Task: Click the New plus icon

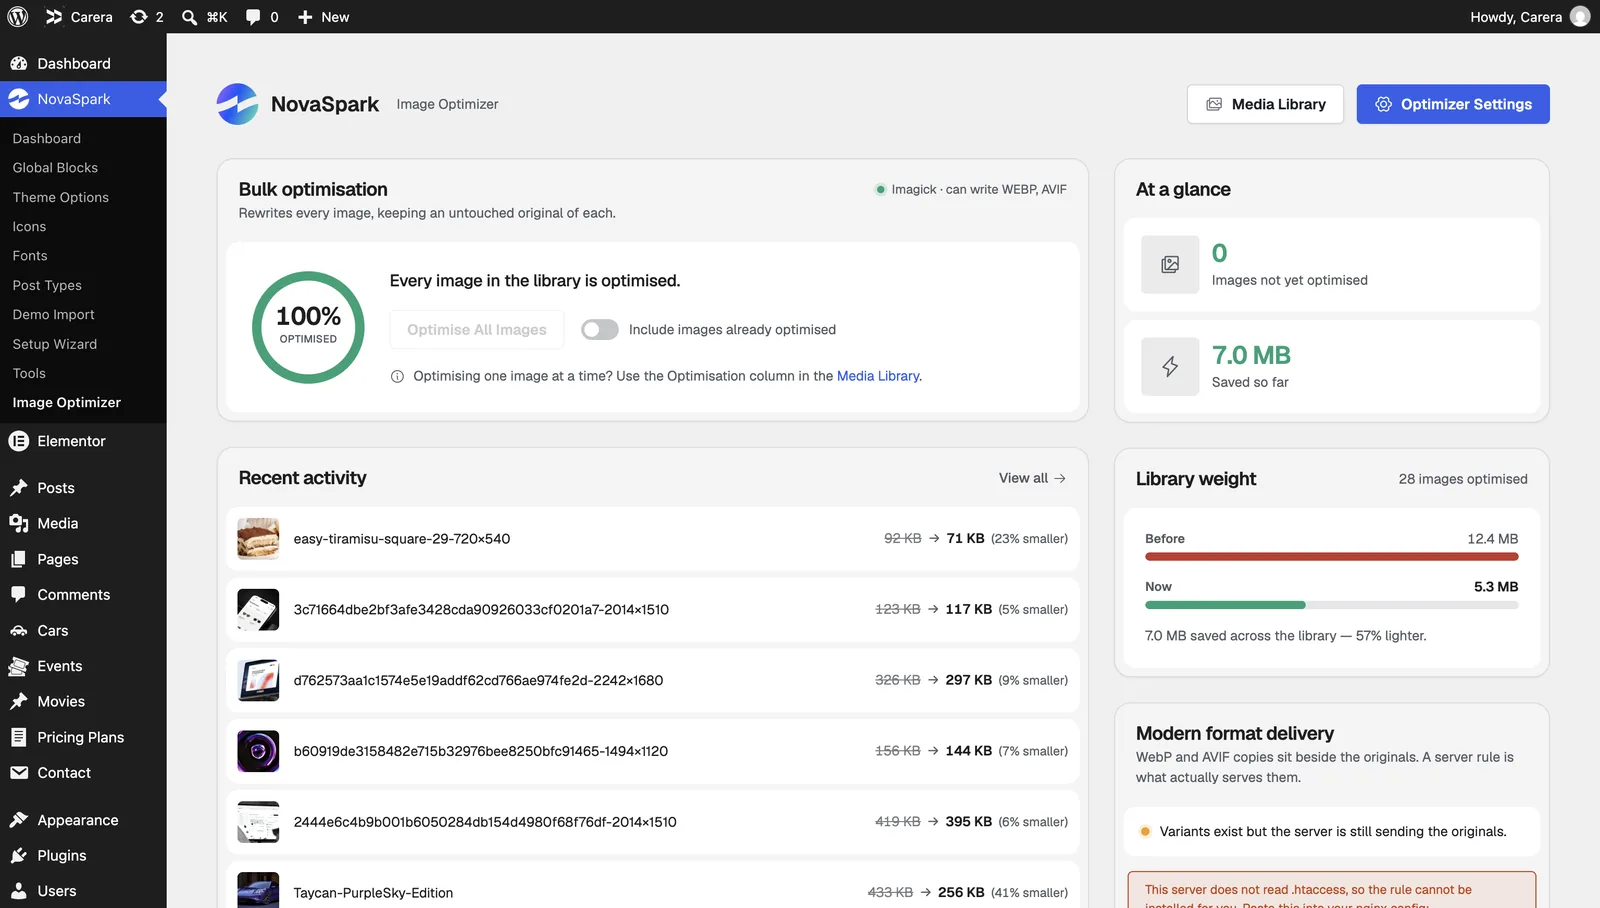Action: click(305, 17)
